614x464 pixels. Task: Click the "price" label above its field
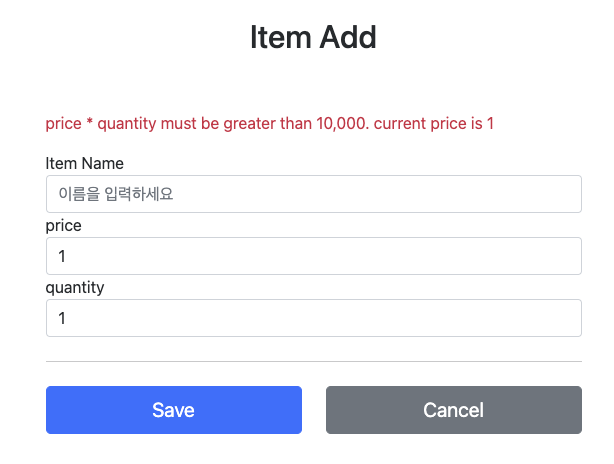point(64,226)
